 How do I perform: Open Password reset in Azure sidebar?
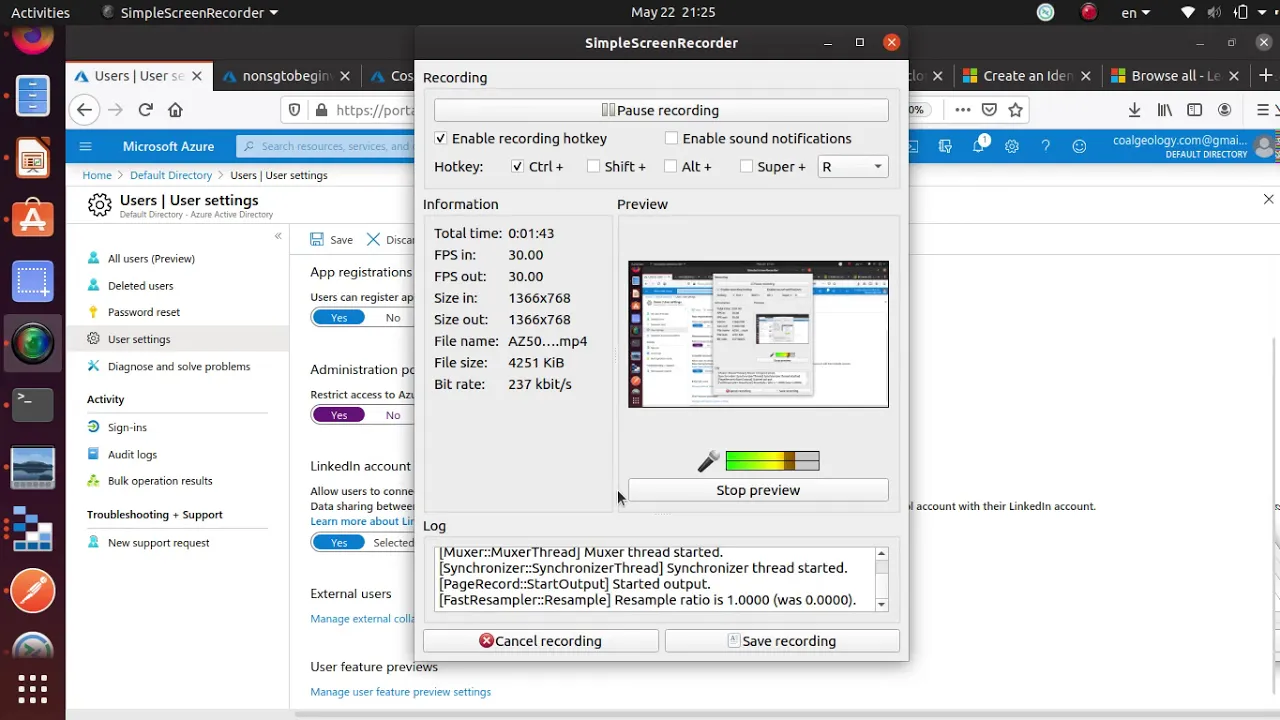coord(144,312)
